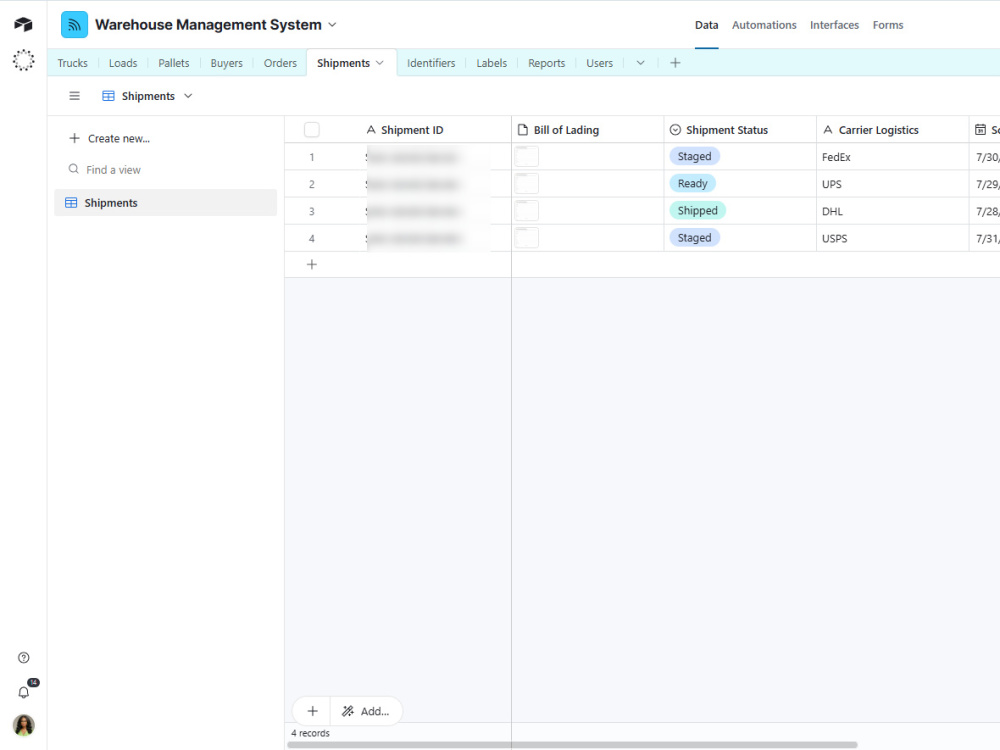
Task: Switch to the Users table tab
Action: 599,63
